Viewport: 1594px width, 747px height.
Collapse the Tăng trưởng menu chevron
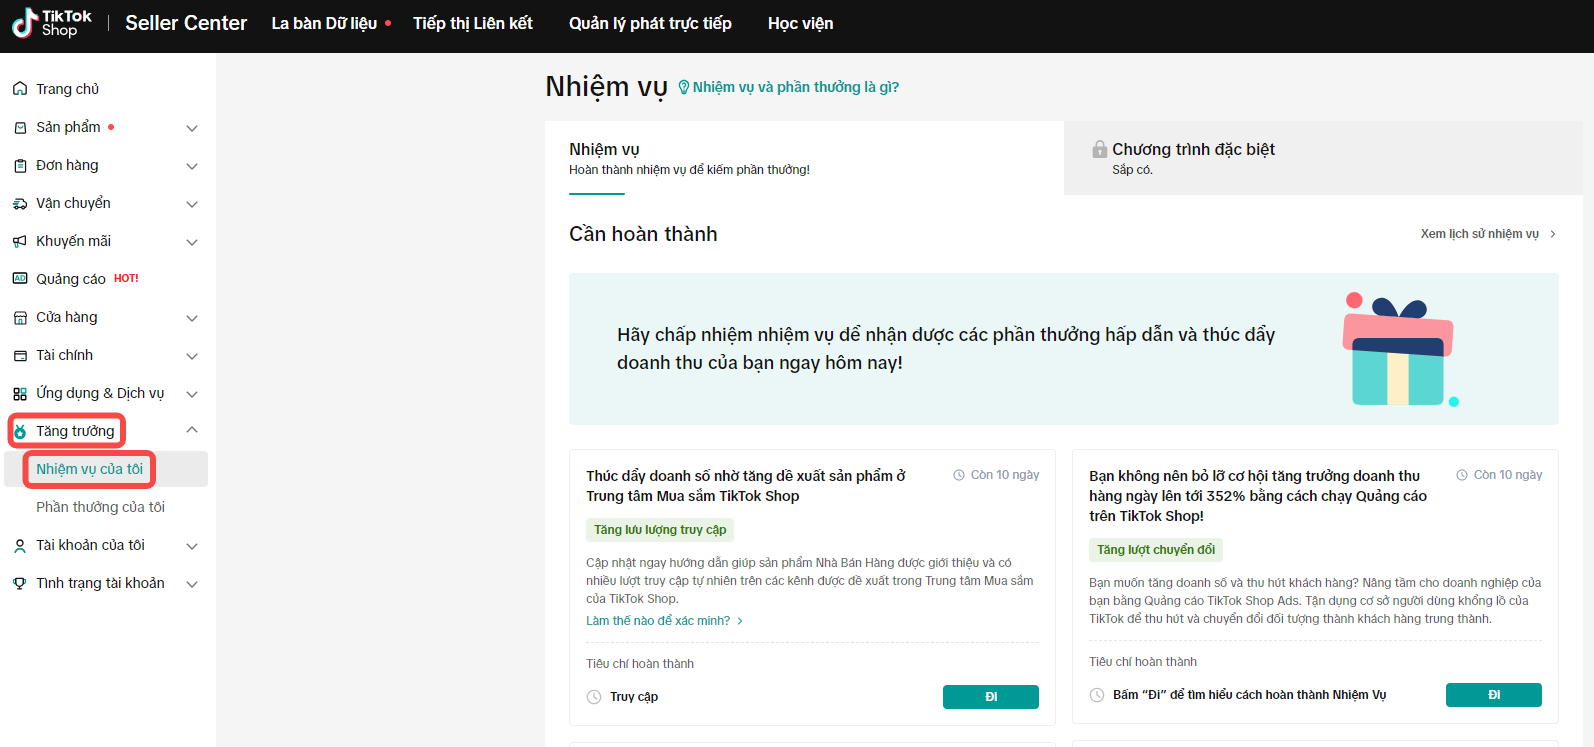[192, 430]
